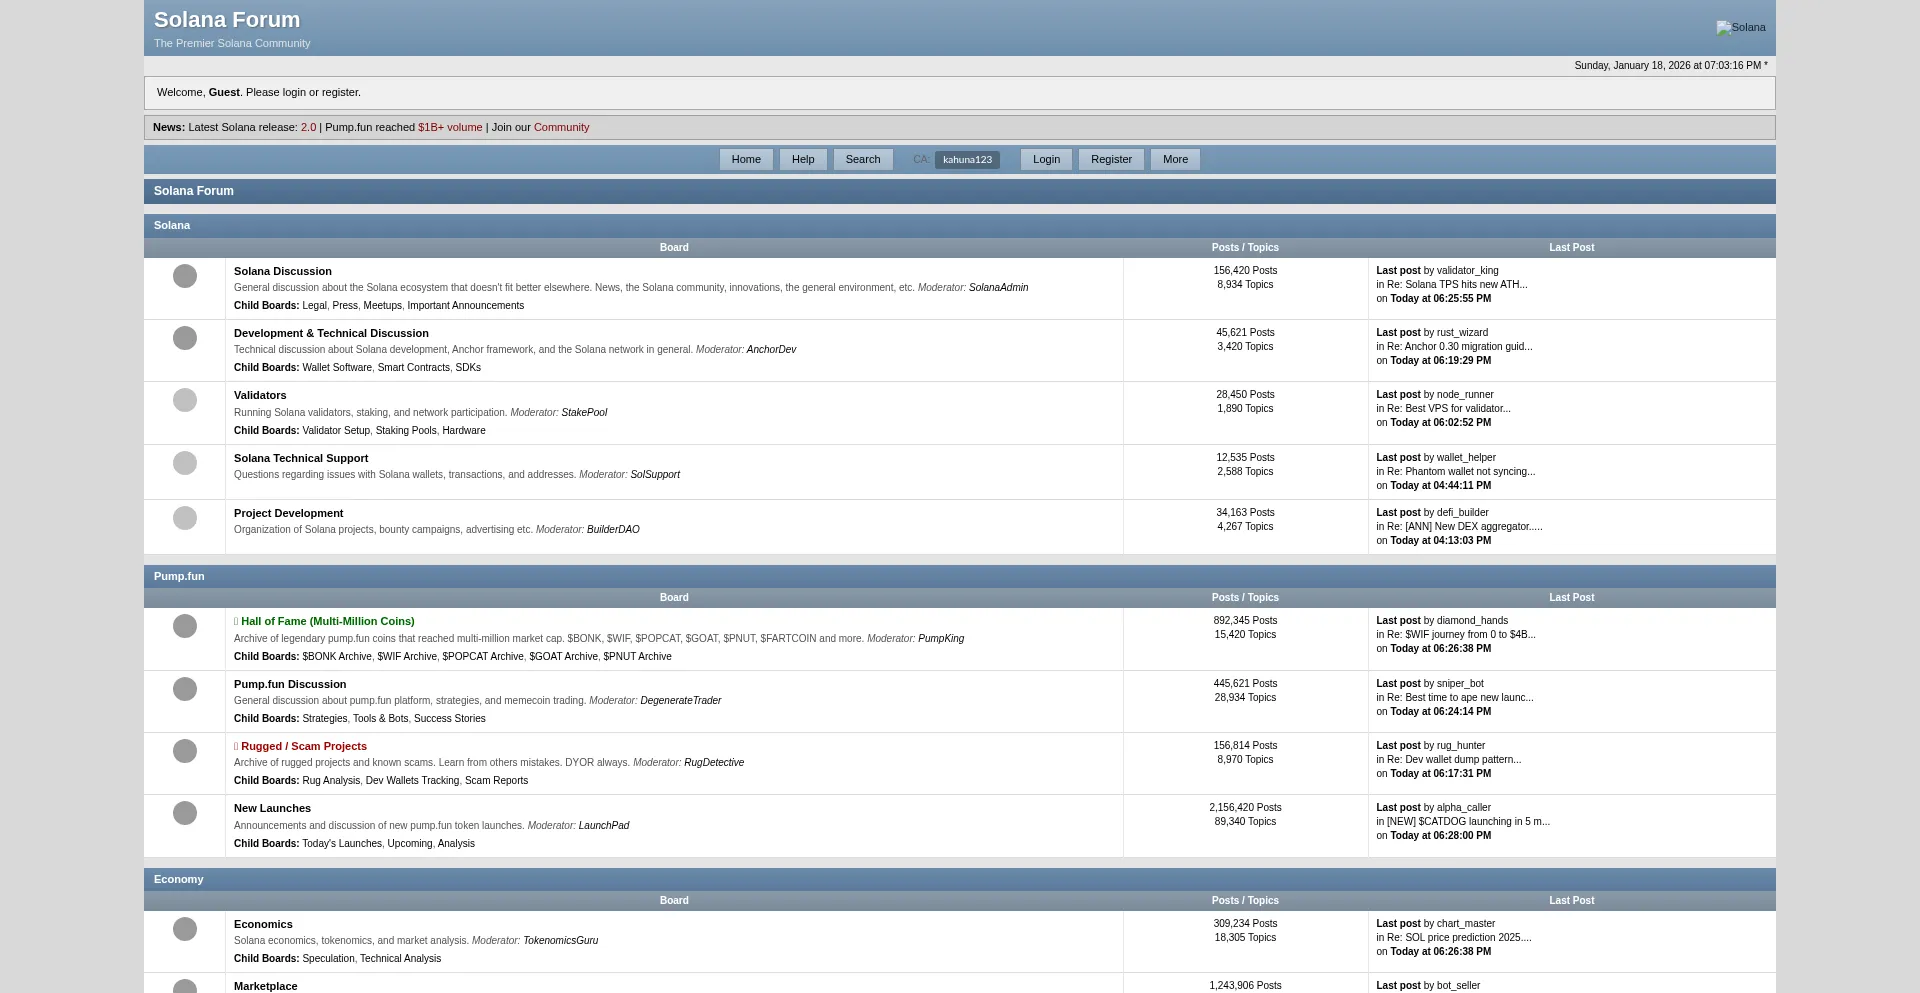Screen dimensions: 1920x993
Task: Open the Today's Launches child board
Action: (342, 844)
